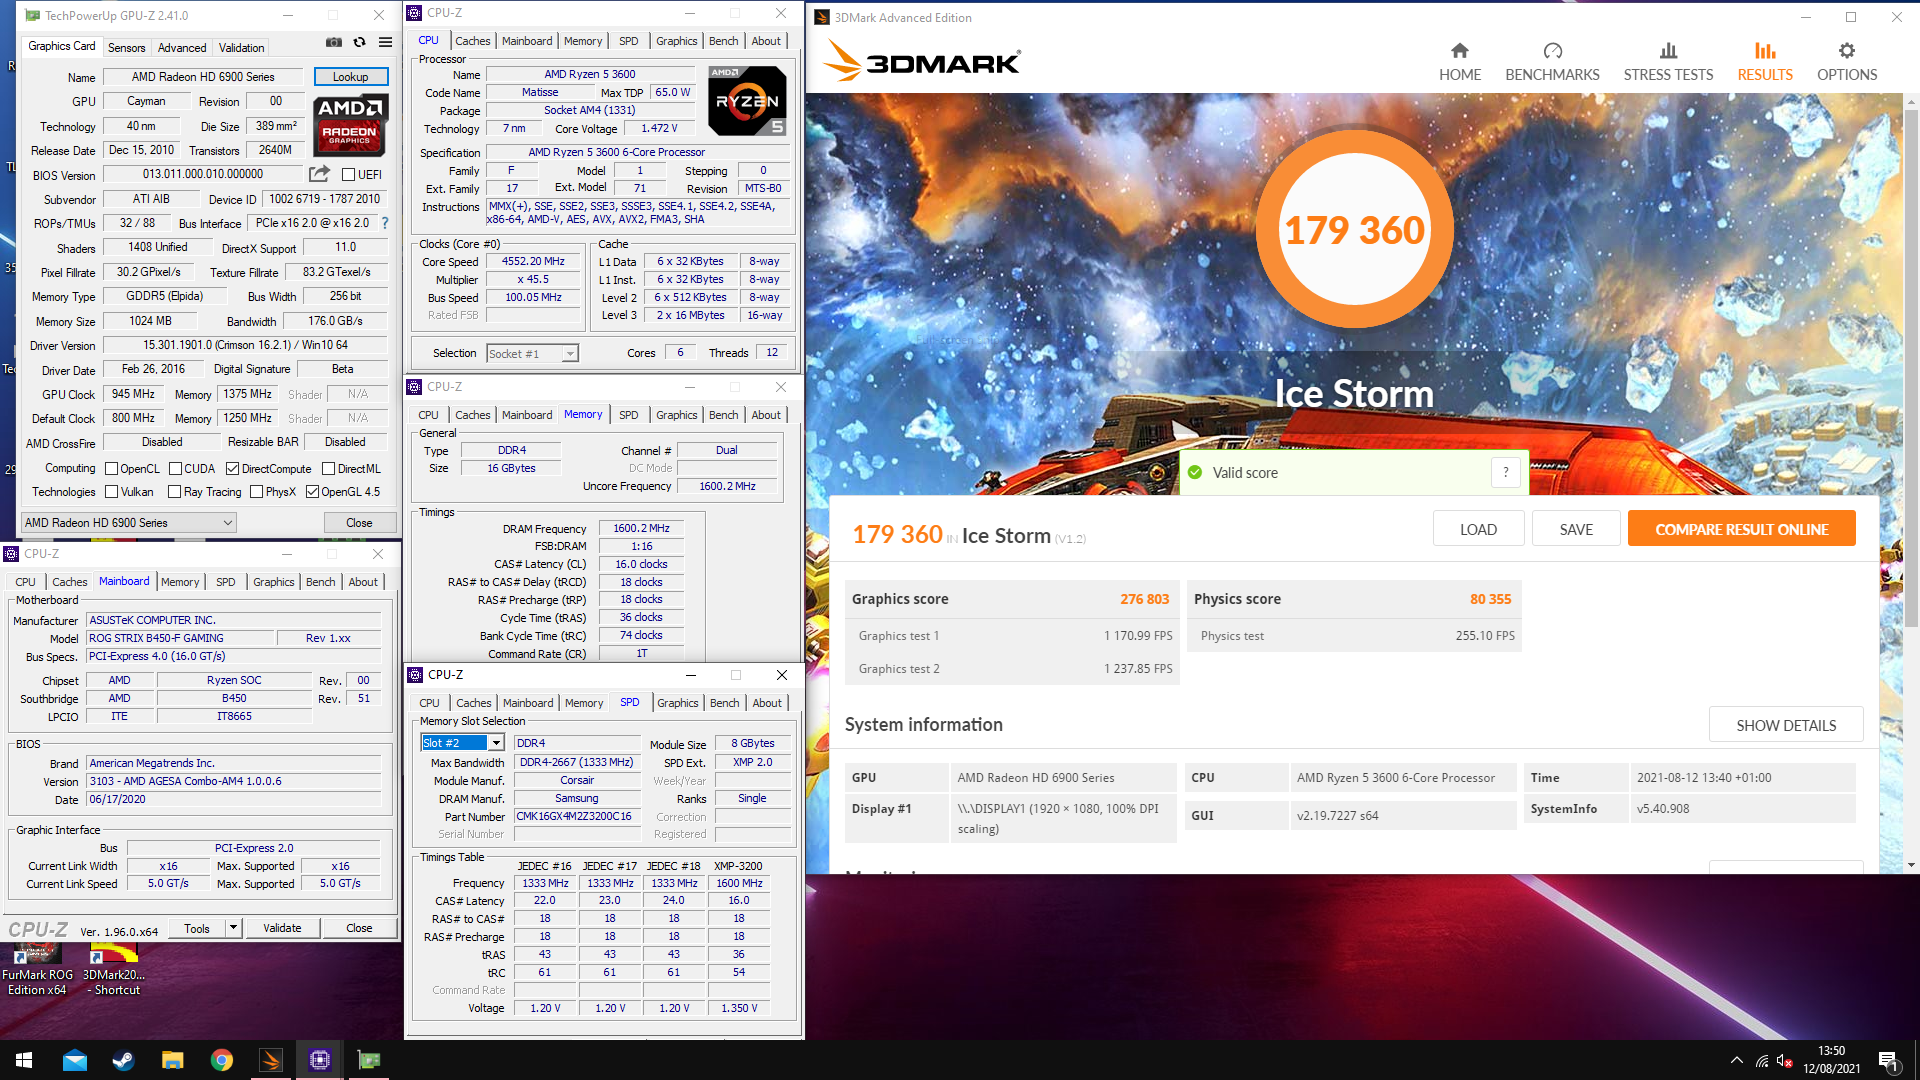This screenshot has width=1920, height=1080.
Task: Click the 3DMark results vertical scrollbar
Action: (1911, 370)
